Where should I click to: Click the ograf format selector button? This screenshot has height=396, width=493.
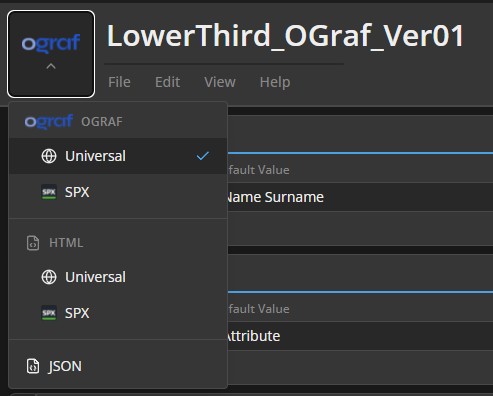tap(51, 54)
